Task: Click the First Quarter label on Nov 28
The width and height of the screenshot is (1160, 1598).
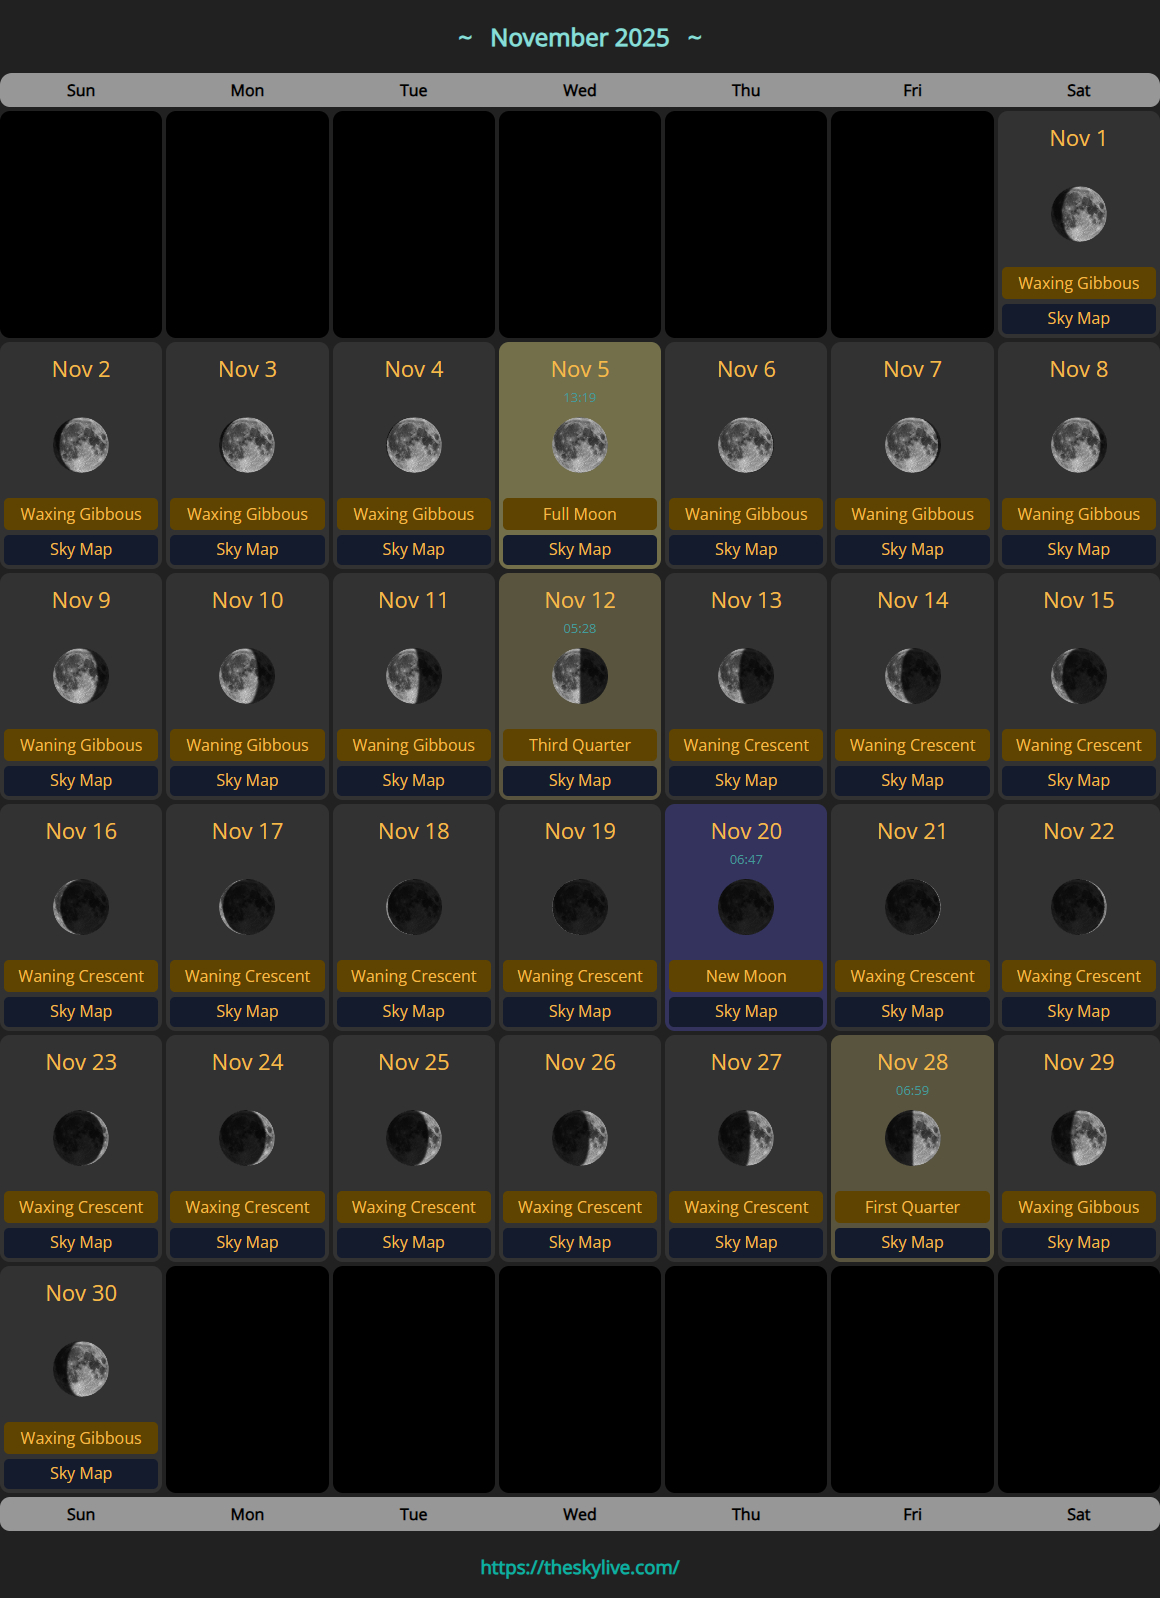Action: (x=912, y=1207)
